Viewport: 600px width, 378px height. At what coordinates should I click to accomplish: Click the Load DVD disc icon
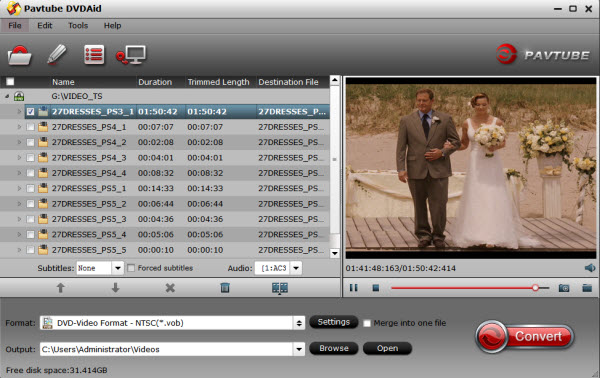pos(20,55)
